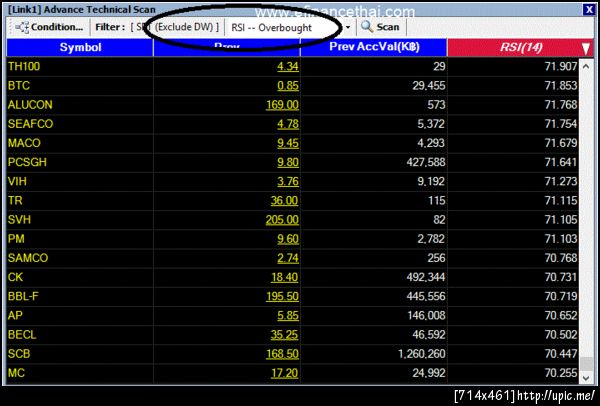The width and height of the screenshot is (600, 406).
Task: Close the Advance Technical Scan window
Action: pyautogui.click(x=589, y=9)
